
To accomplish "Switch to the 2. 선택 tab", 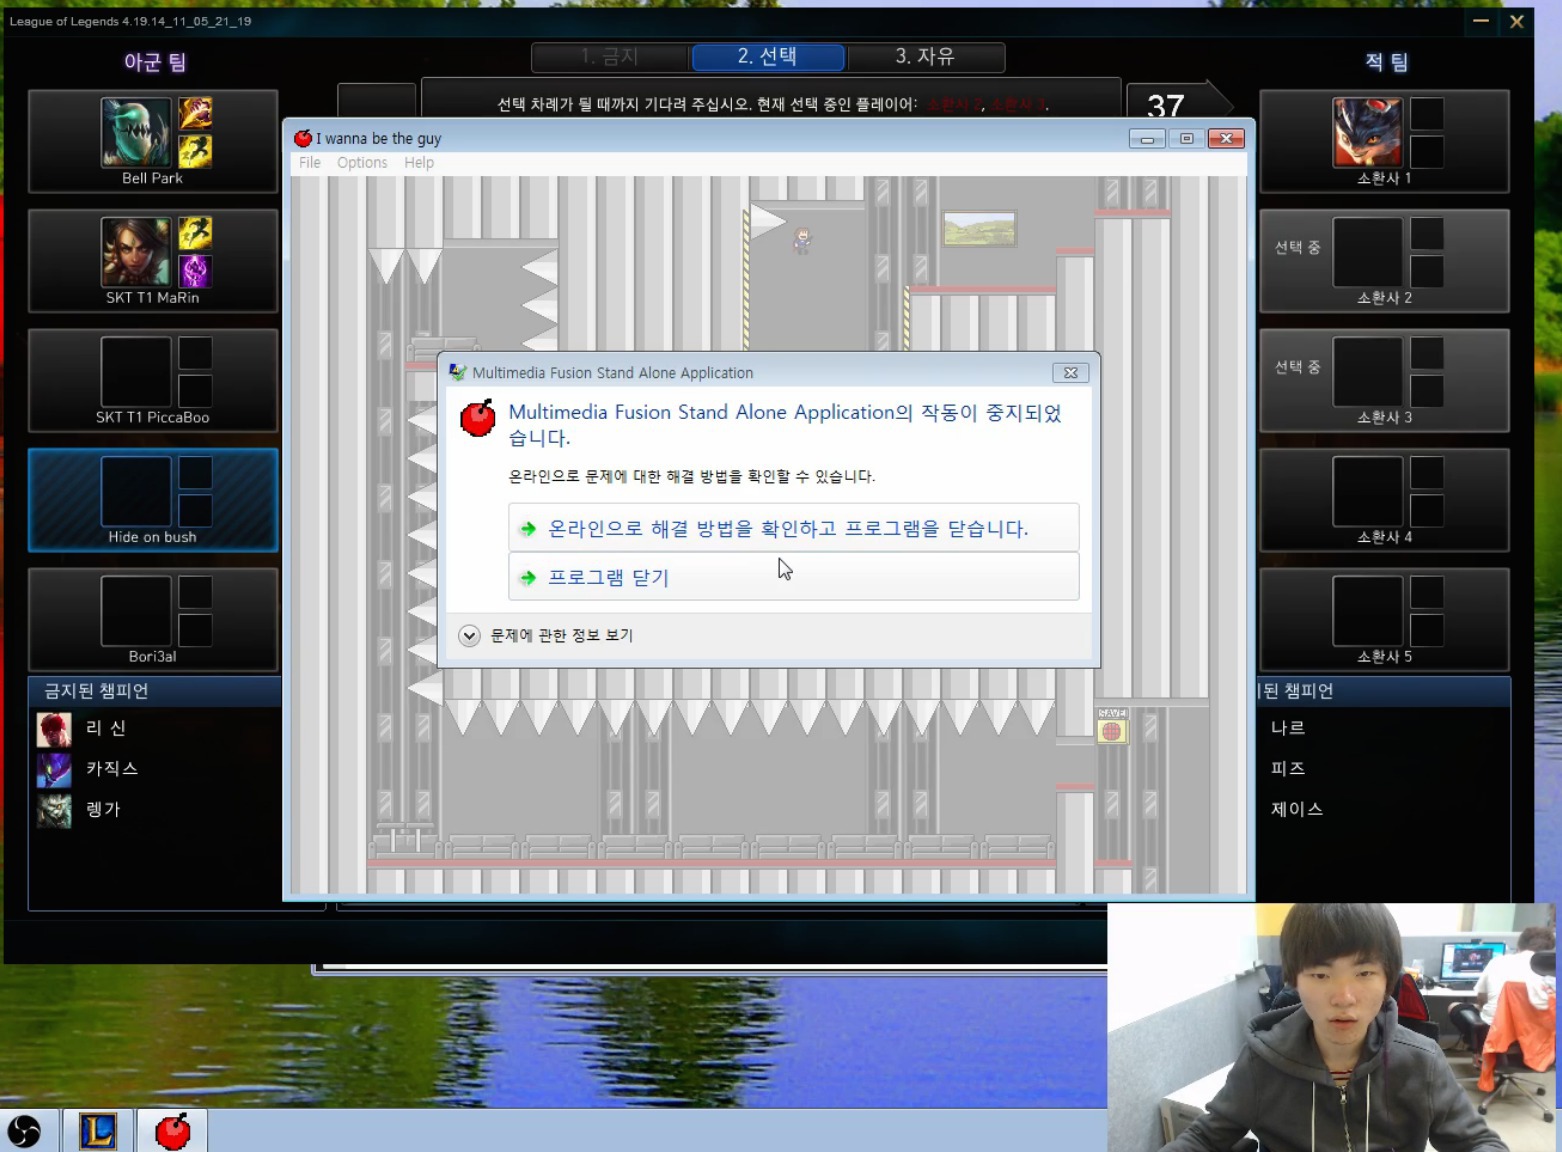I will pyautogui.click(x=767, y=57).
